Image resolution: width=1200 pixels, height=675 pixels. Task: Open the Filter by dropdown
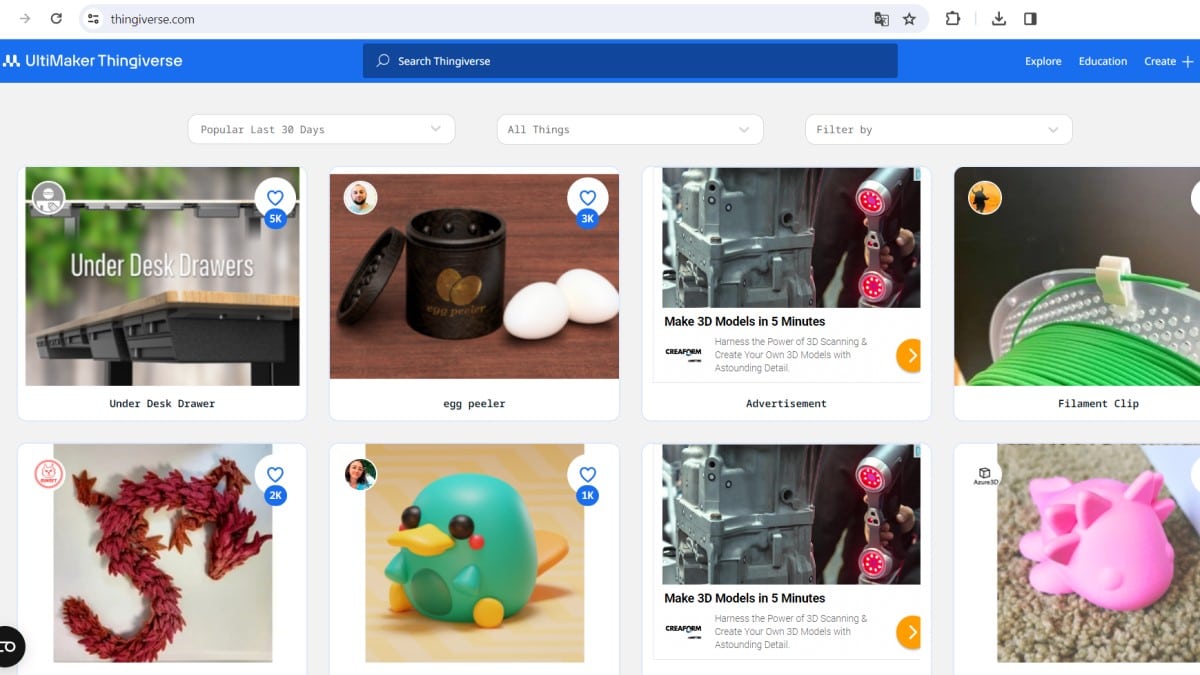(x=938, y=129)
